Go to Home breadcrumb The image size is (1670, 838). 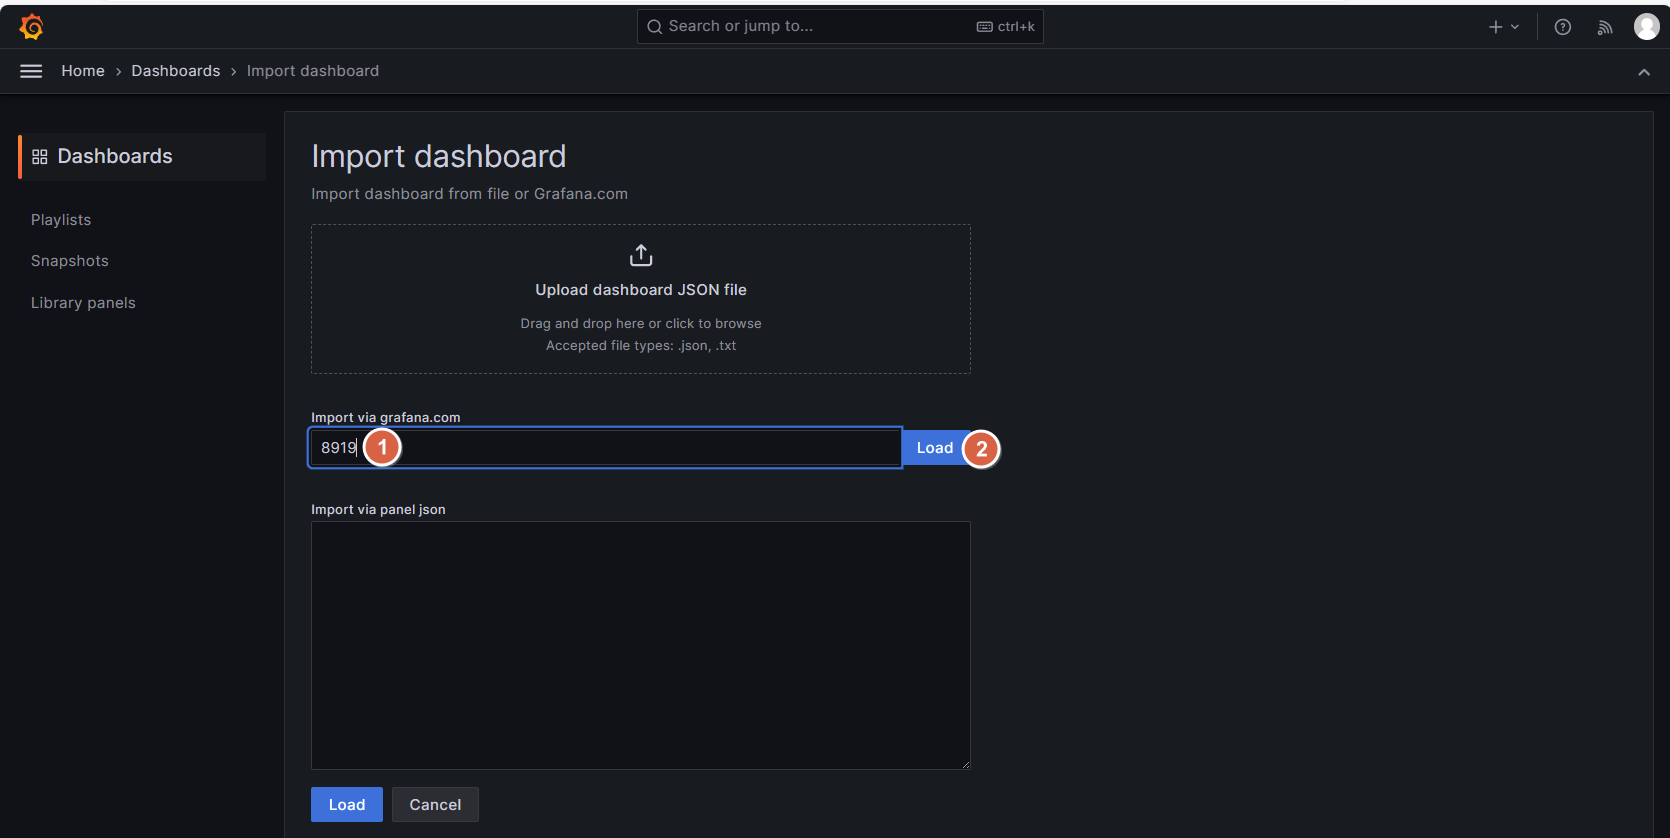pyautogui.click(x=83, y=71)
